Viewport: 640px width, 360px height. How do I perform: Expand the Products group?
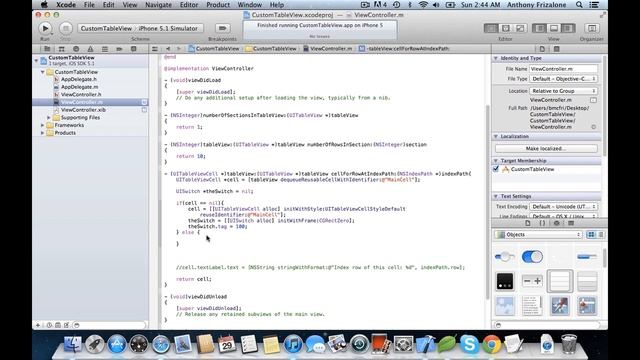coord(42,133)
